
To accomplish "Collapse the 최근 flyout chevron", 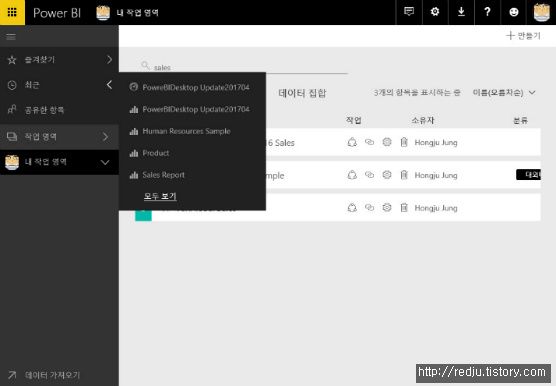I will pyautogui.click(x=110, y=85).
